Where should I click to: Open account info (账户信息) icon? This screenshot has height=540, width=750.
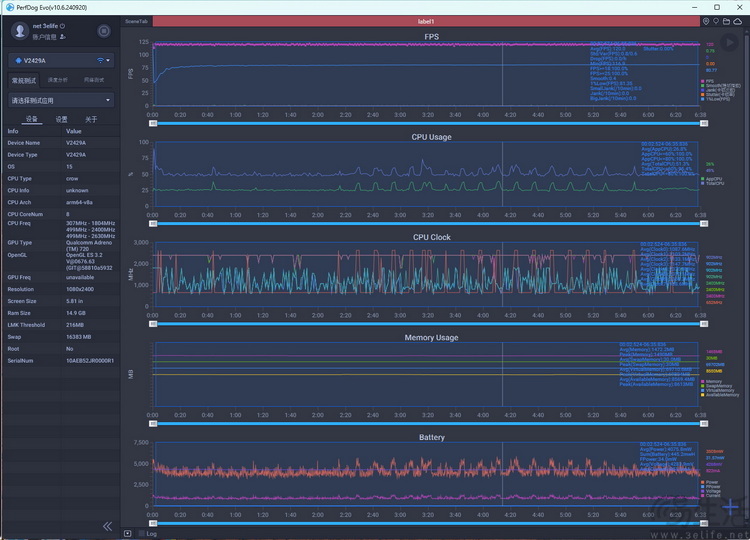click(x=63, y=37)
